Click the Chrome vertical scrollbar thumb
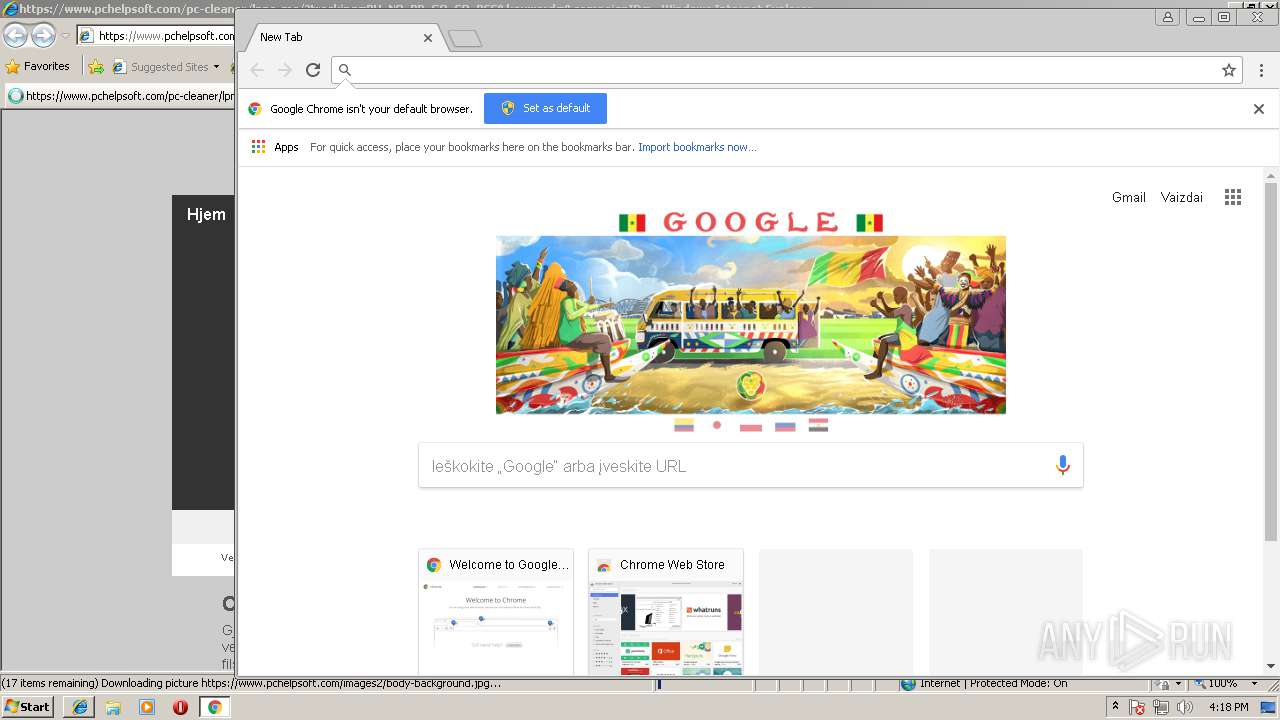 tap(1271, 362)
